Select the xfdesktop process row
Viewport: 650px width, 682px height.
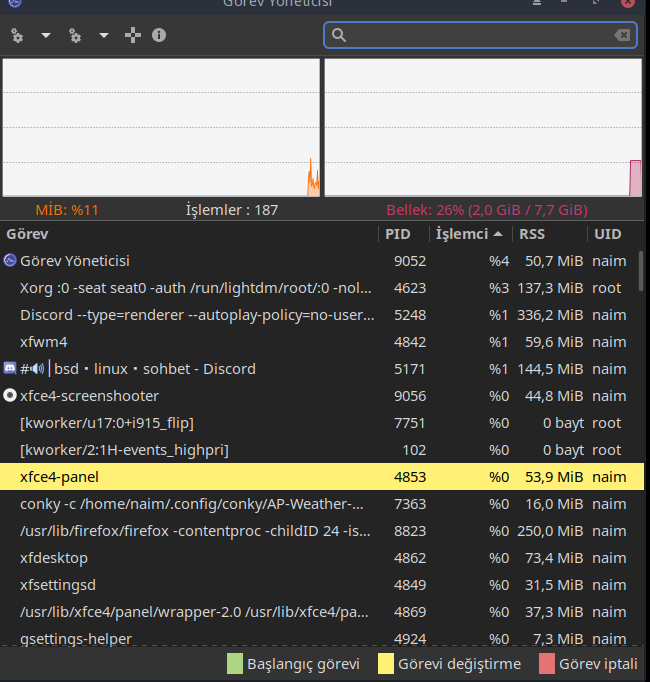(x=200, y=558)
